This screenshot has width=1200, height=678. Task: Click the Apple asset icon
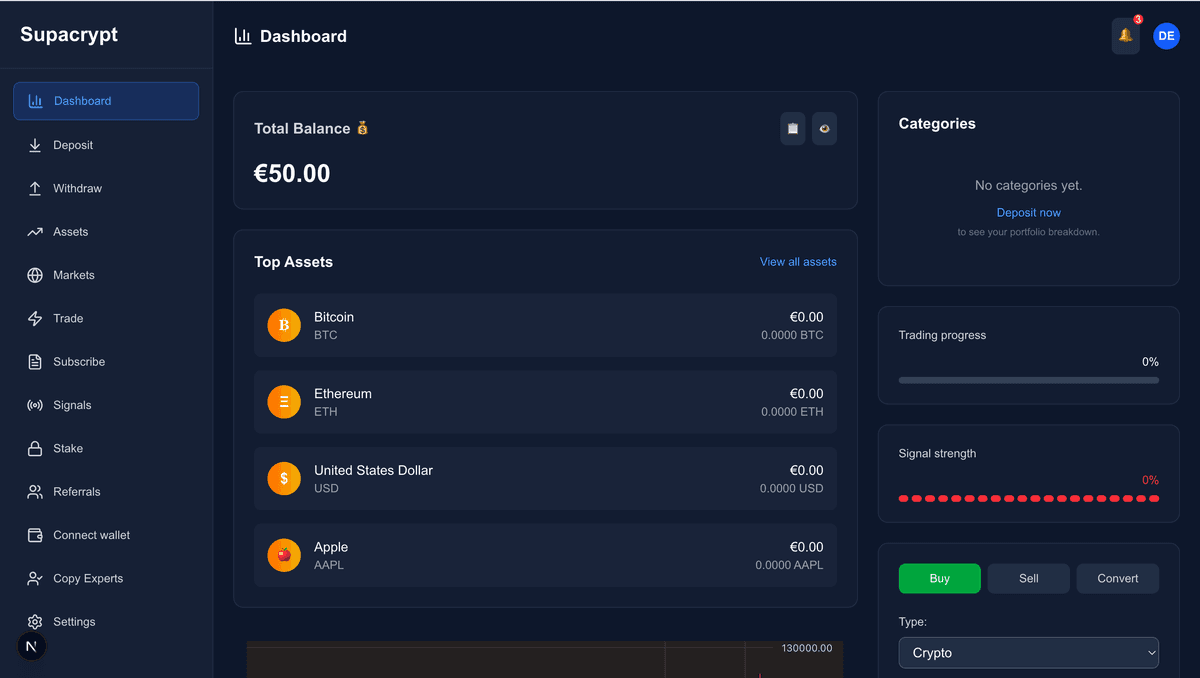click(284, 555)
